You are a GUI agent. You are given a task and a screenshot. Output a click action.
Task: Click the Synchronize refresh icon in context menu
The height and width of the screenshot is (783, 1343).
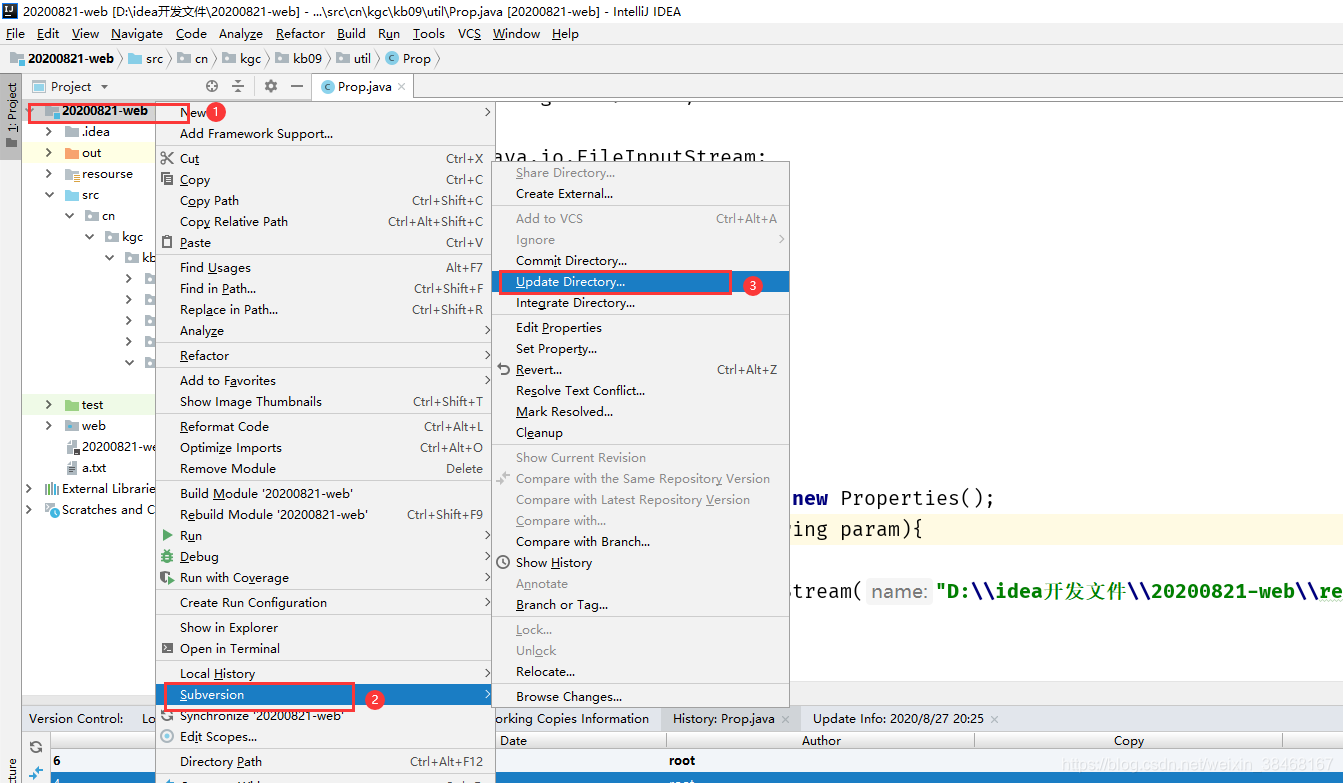pyautogui.click(x=167, y=715)
